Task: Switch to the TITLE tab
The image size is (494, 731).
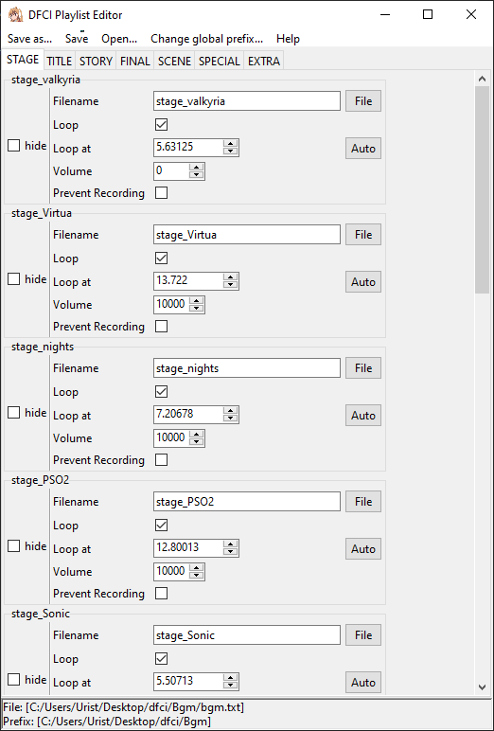Action: pyautogui.click(x=59, y=61)
